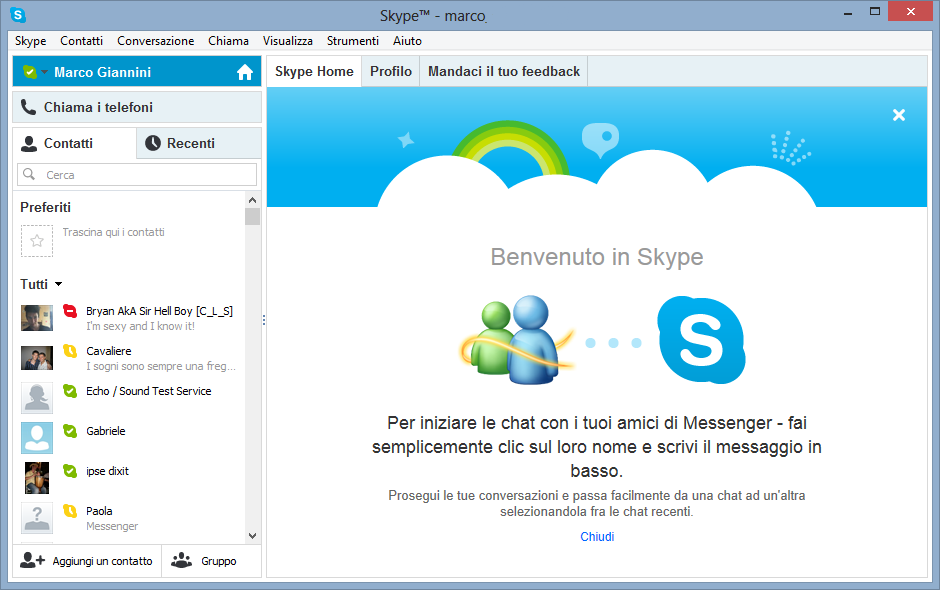
Task: Minimize the Skype window
Action: pos(848,13)
